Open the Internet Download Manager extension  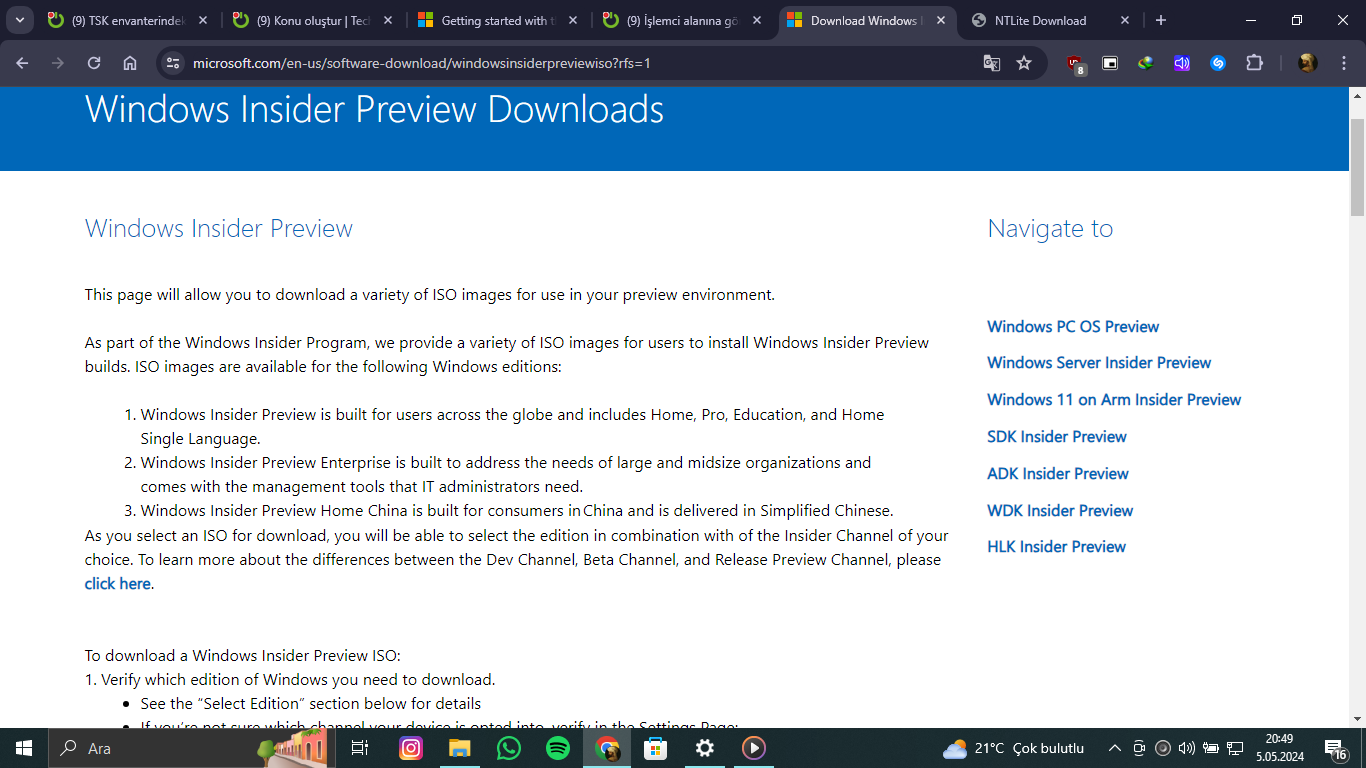coord(1146,63)
